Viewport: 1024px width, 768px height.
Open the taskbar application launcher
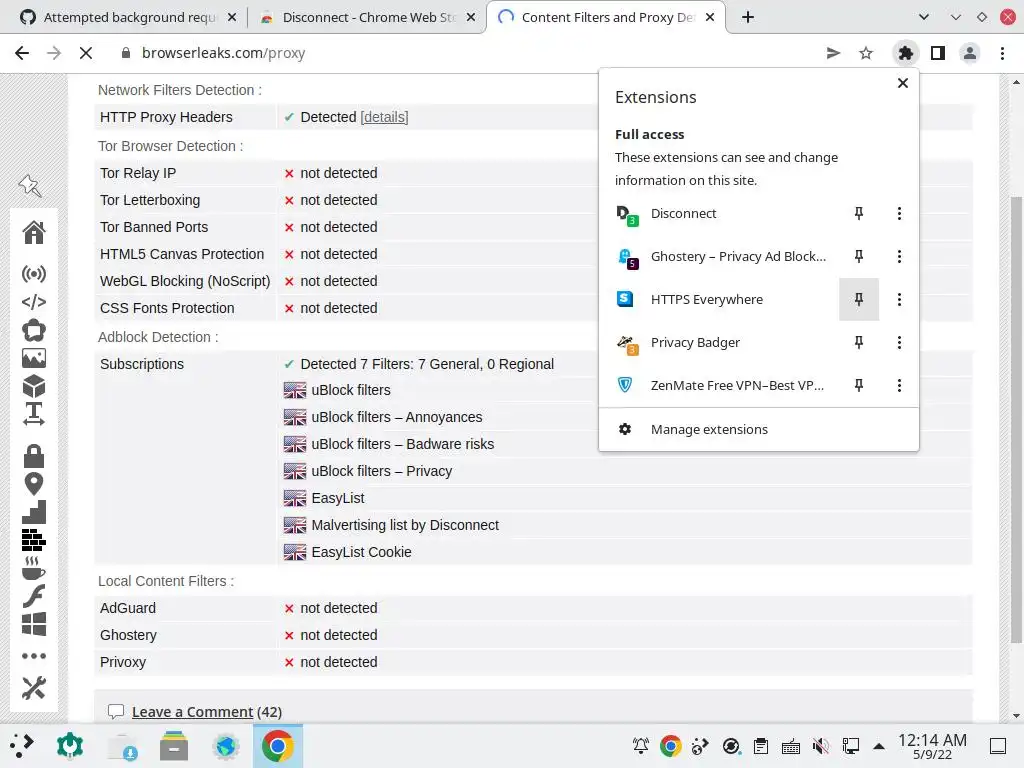point(22,746)
